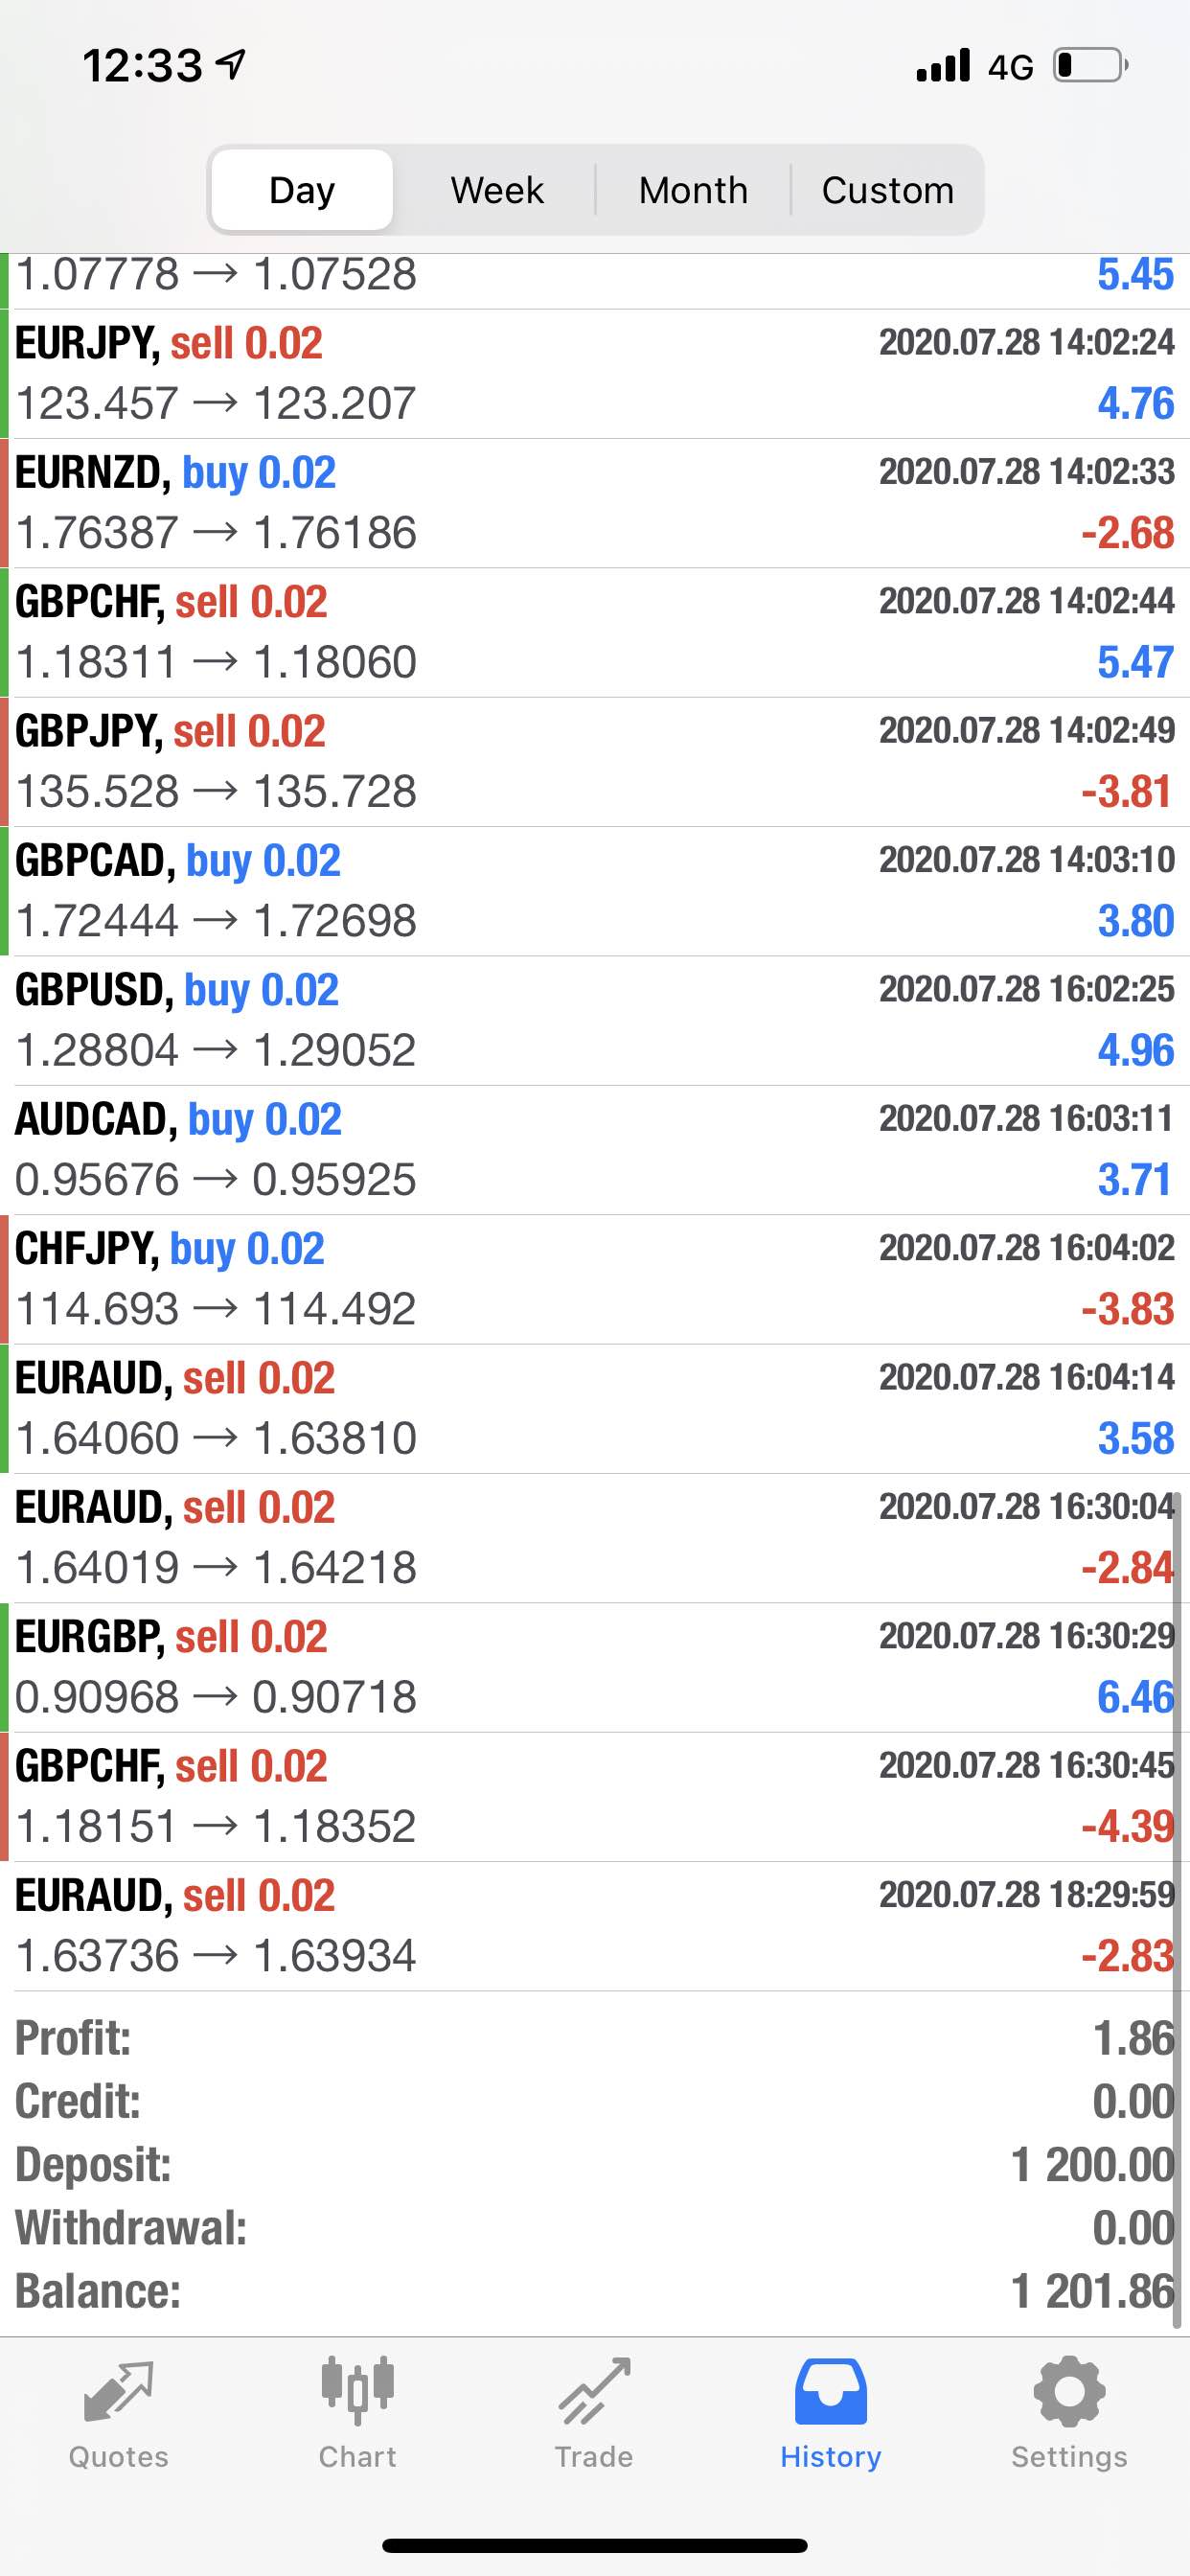Screen dimensions: 1190x2576
Task: Tap the cellular signal bars icon
Action: coord(943,66)
